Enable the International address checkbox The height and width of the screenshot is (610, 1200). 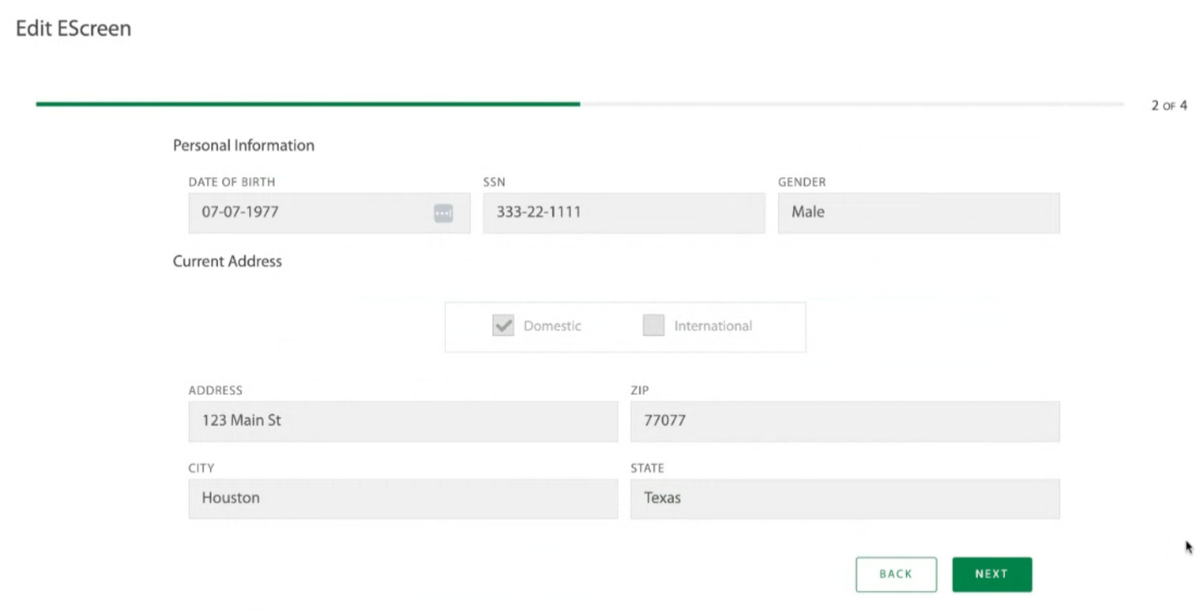point(654,325)
